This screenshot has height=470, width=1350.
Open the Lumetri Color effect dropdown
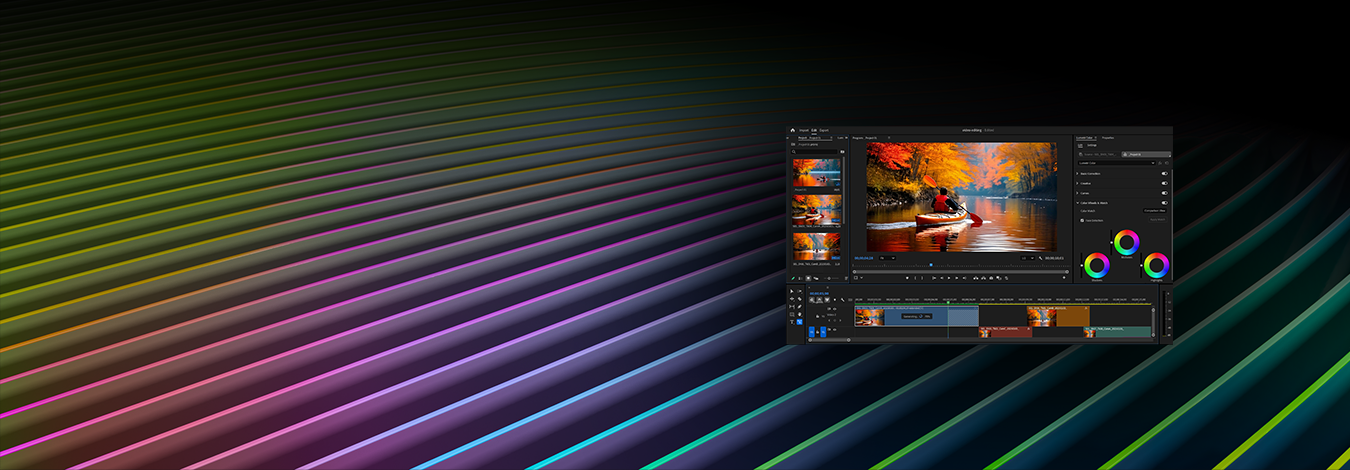point(1117,163)
